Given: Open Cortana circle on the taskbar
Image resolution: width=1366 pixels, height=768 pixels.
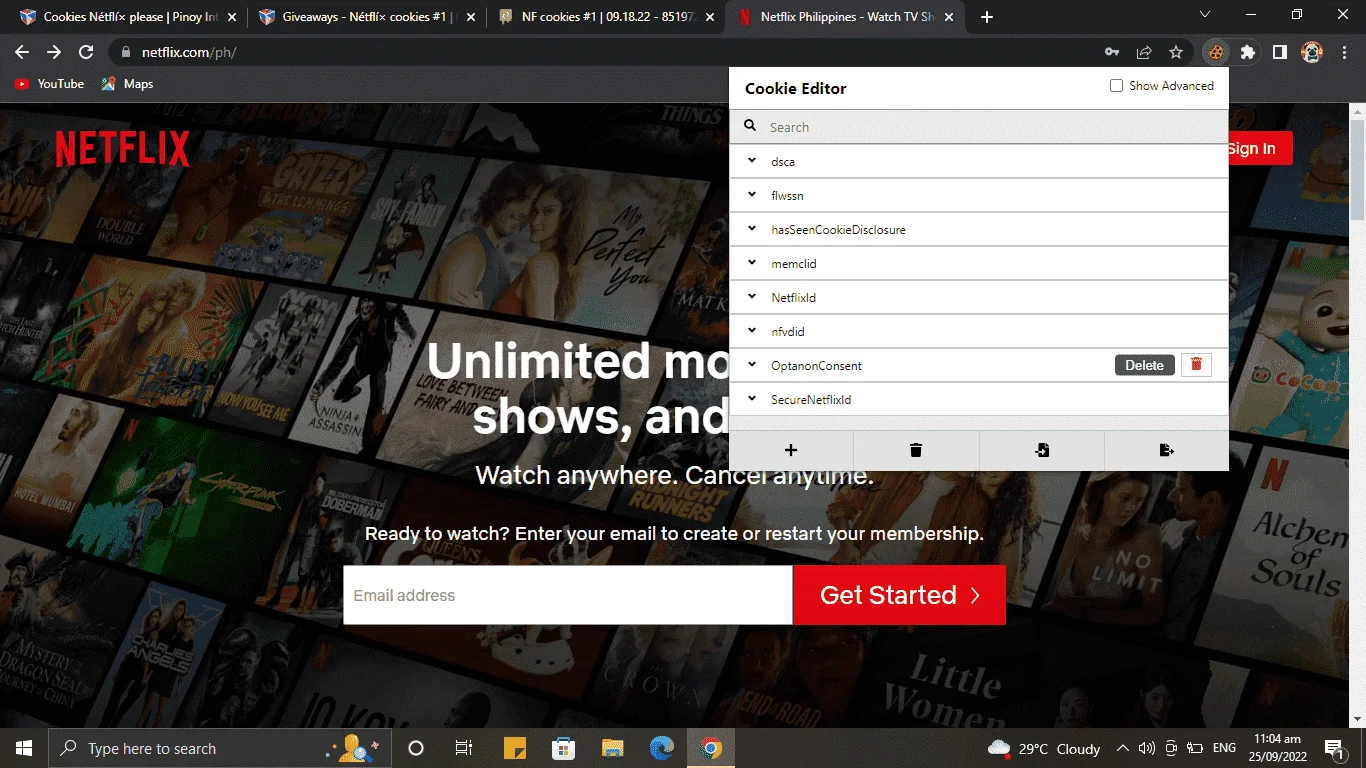Looking at the screenshot, I should 416,748.
